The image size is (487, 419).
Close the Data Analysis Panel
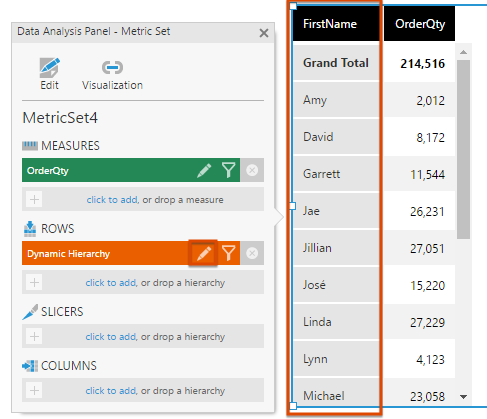264,33
